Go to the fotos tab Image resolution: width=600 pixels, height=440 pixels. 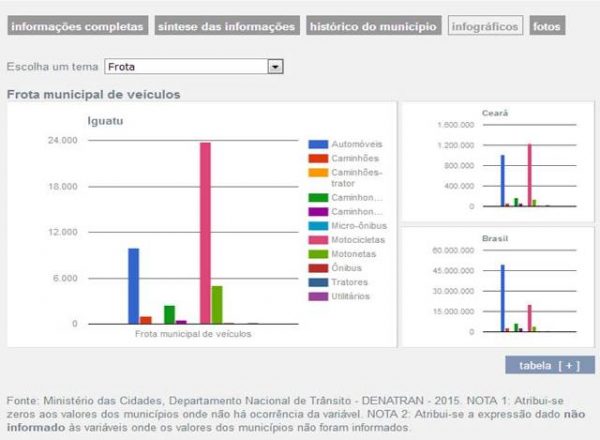tap(546, 26)
